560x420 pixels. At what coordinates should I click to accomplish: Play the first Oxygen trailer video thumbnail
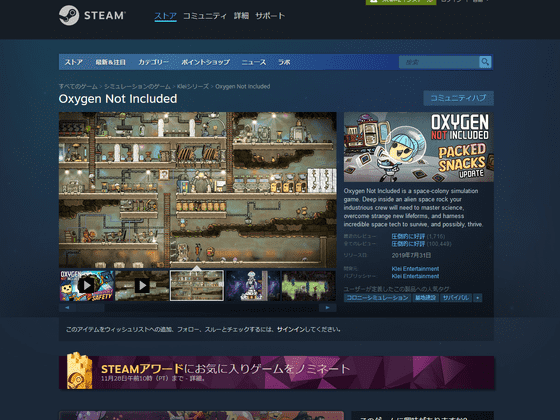point(86,285)
